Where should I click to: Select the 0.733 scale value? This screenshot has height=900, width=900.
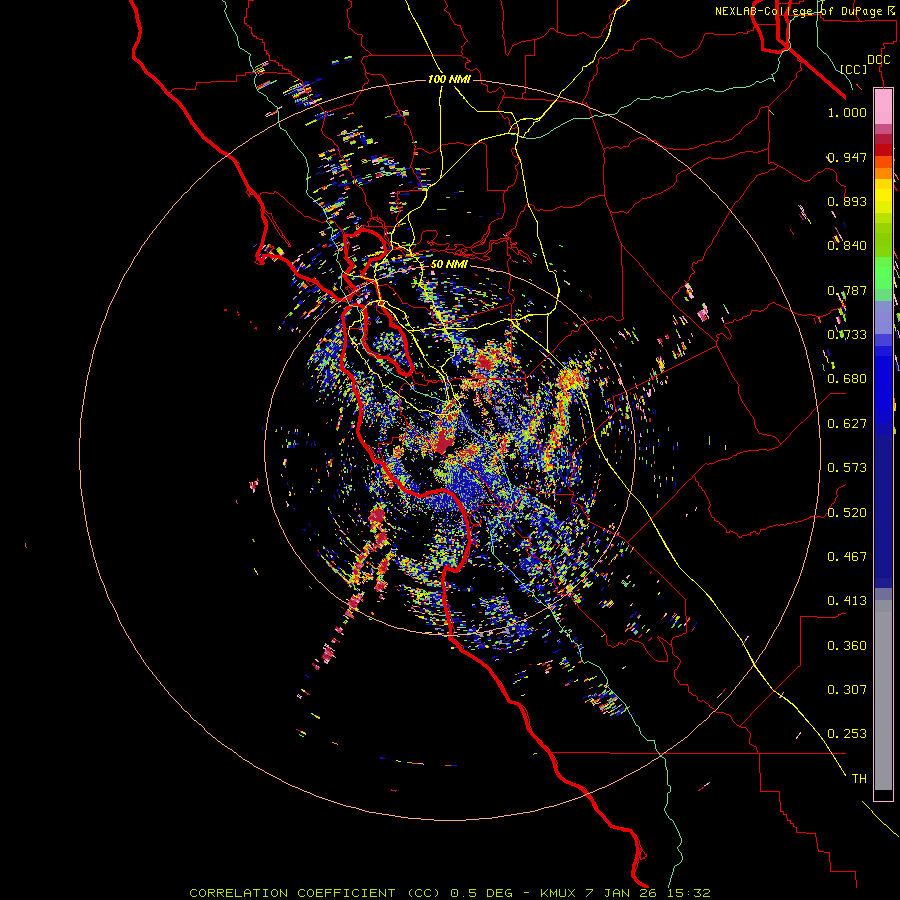point(847,335)
